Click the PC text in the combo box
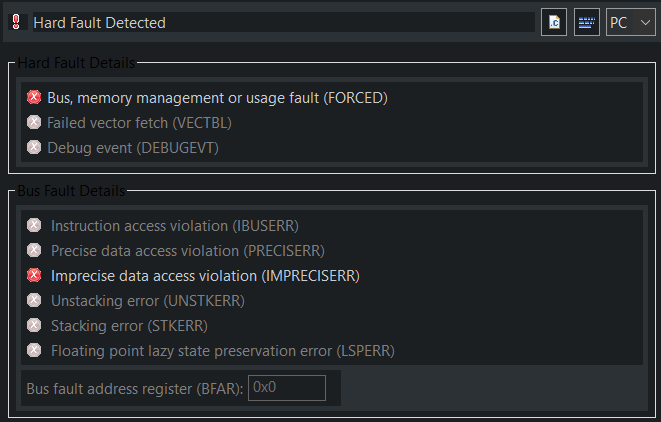Screen dimensions: 661x422 [x=618, y=23]
